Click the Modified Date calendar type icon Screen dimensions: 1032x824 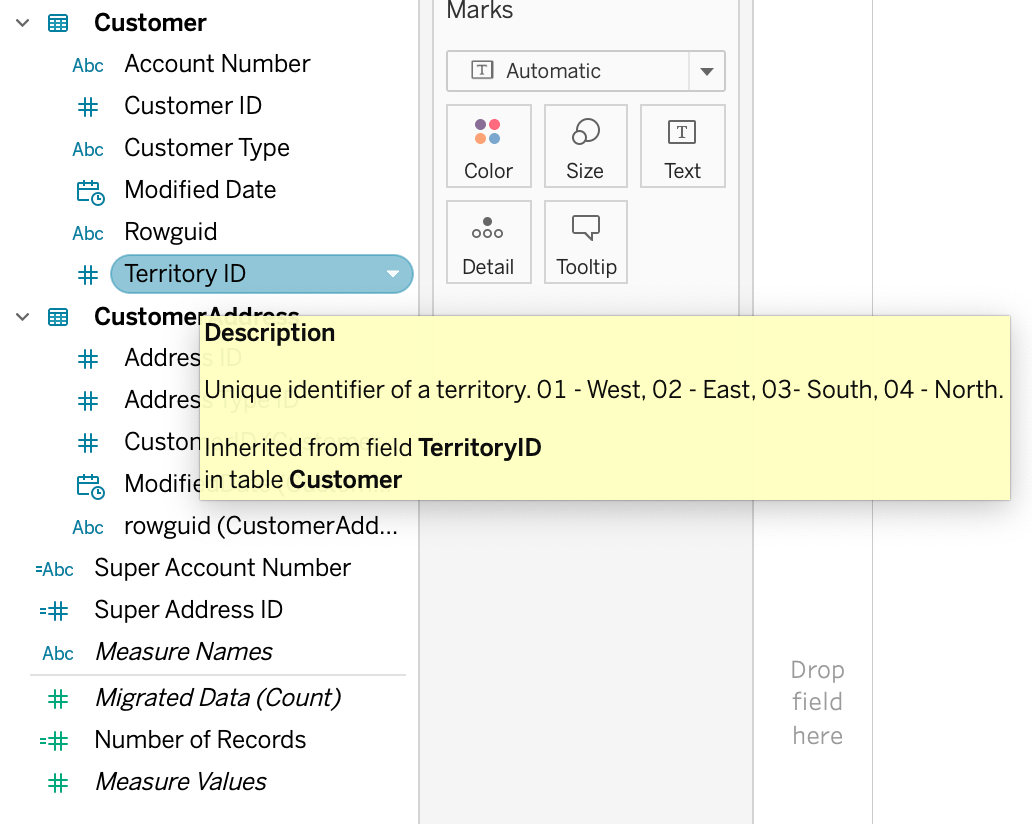coord(90,191)
